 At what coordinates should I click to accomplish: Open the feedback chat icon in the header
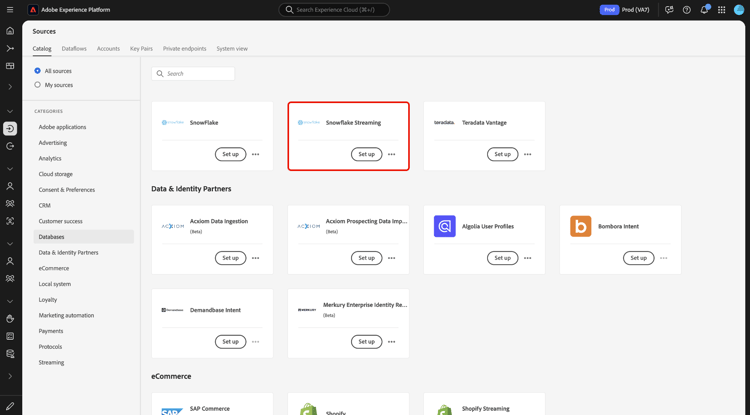click(669, 10)
